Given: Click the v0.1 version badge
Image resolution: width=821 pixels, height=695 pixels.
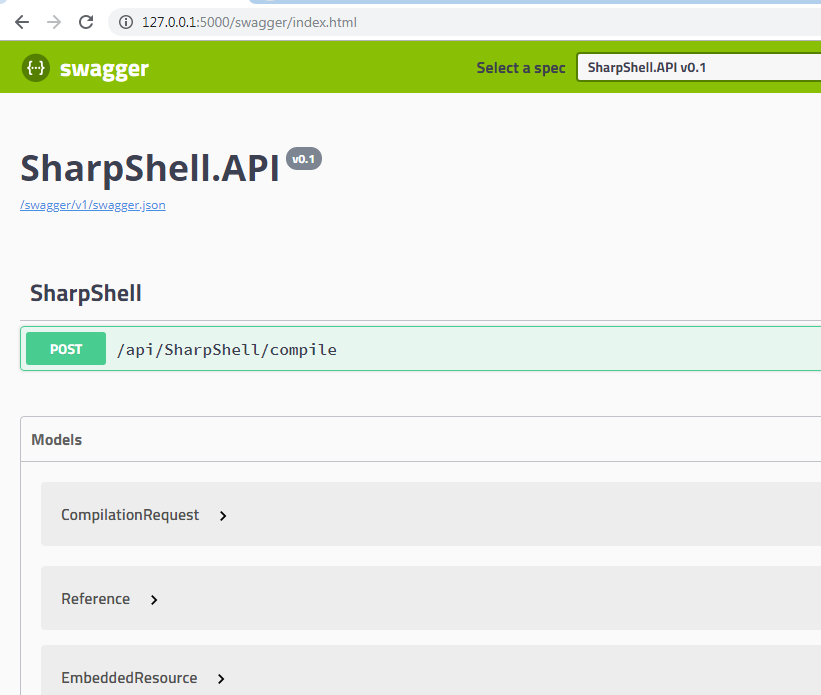Looking at the screenshot, I should 304,159.
